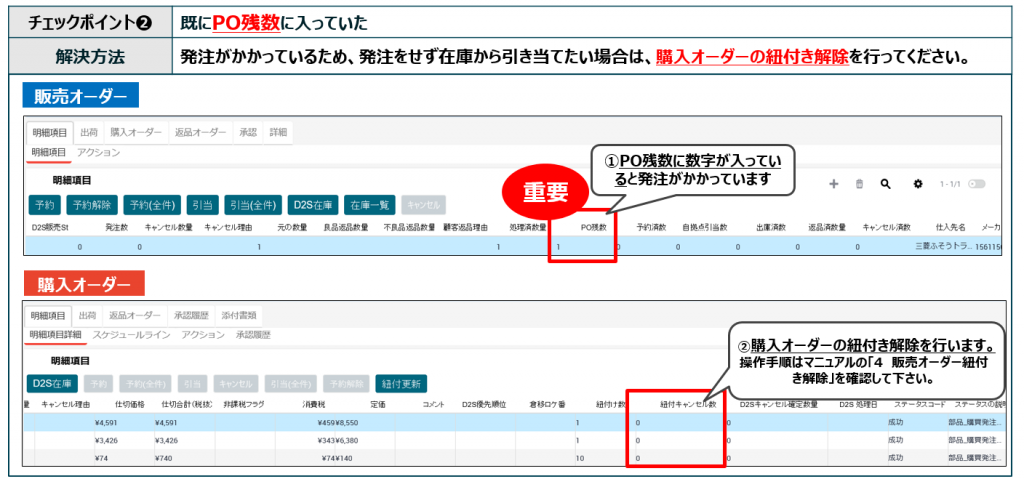Open the gear settings icon
This screenshot has width=1024, height=479.
point(918,185)
